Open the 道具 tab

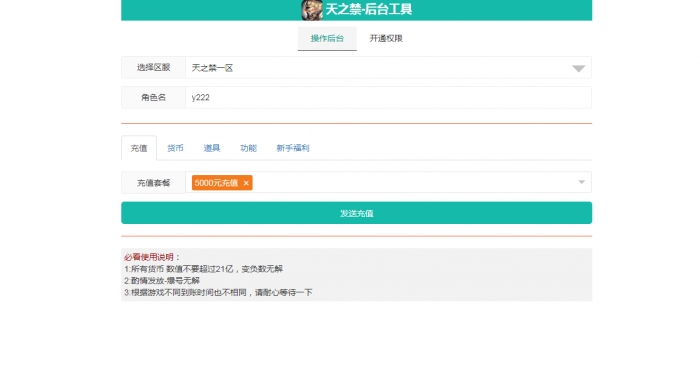coord(212,148)
